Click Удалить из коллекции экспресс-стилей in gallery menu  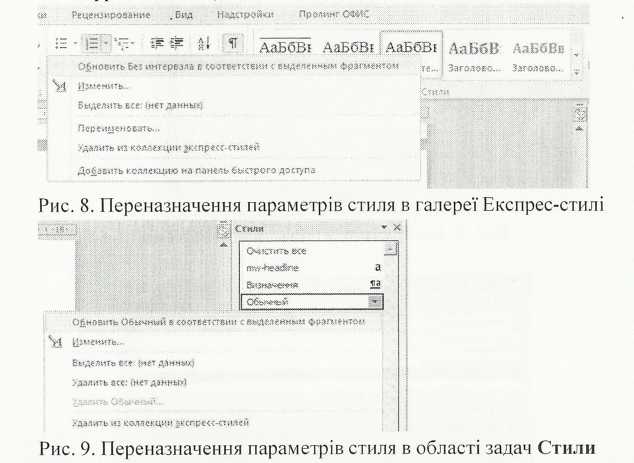pyautogui.click(x=168, y=147)
